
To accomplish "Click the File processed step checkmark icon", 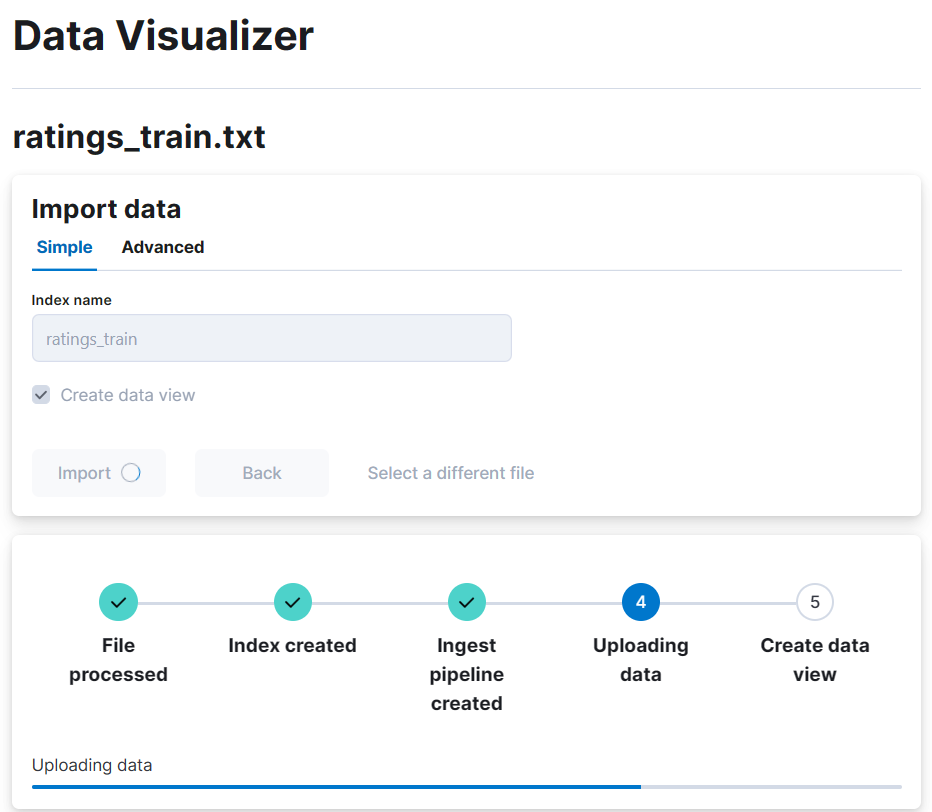I will pyautogui.click(x=118, y=602).
